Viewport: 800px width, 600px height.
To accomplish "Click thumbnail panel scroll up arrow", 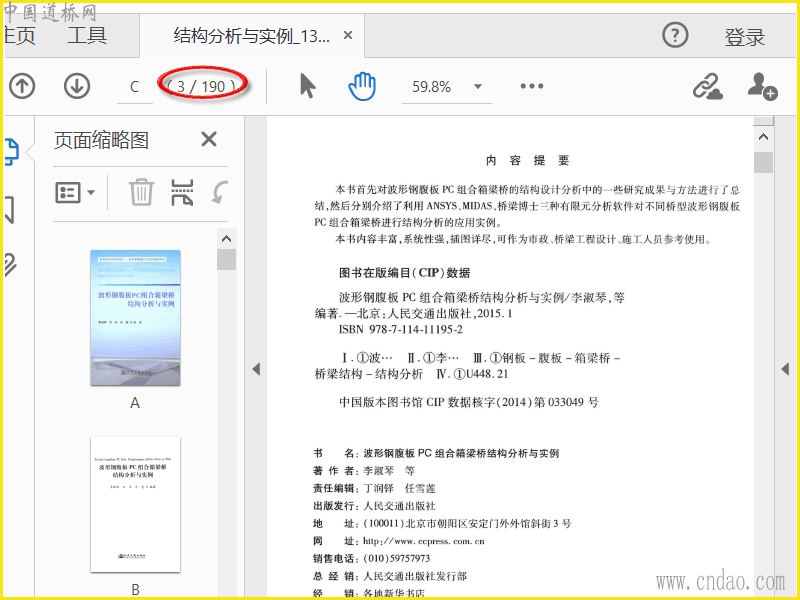I will [x=226, y=238].
